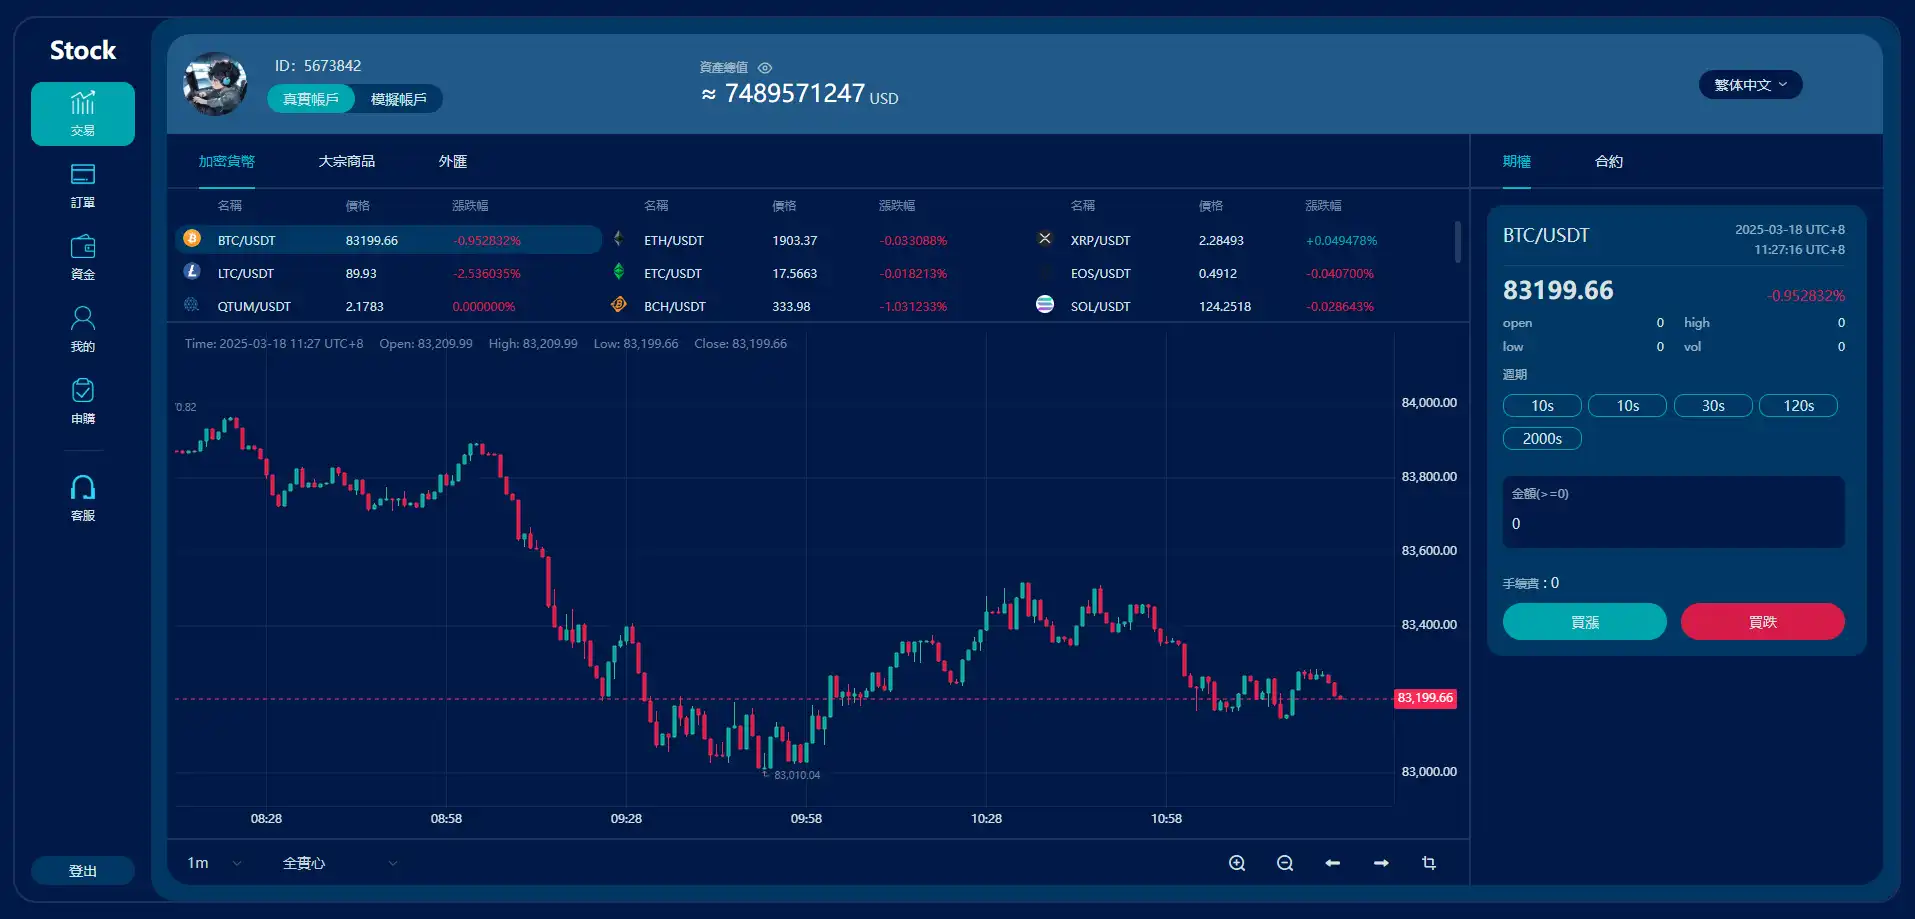
Task: Click the green 買漲 buy up button
Action: tap(1585, 622)
